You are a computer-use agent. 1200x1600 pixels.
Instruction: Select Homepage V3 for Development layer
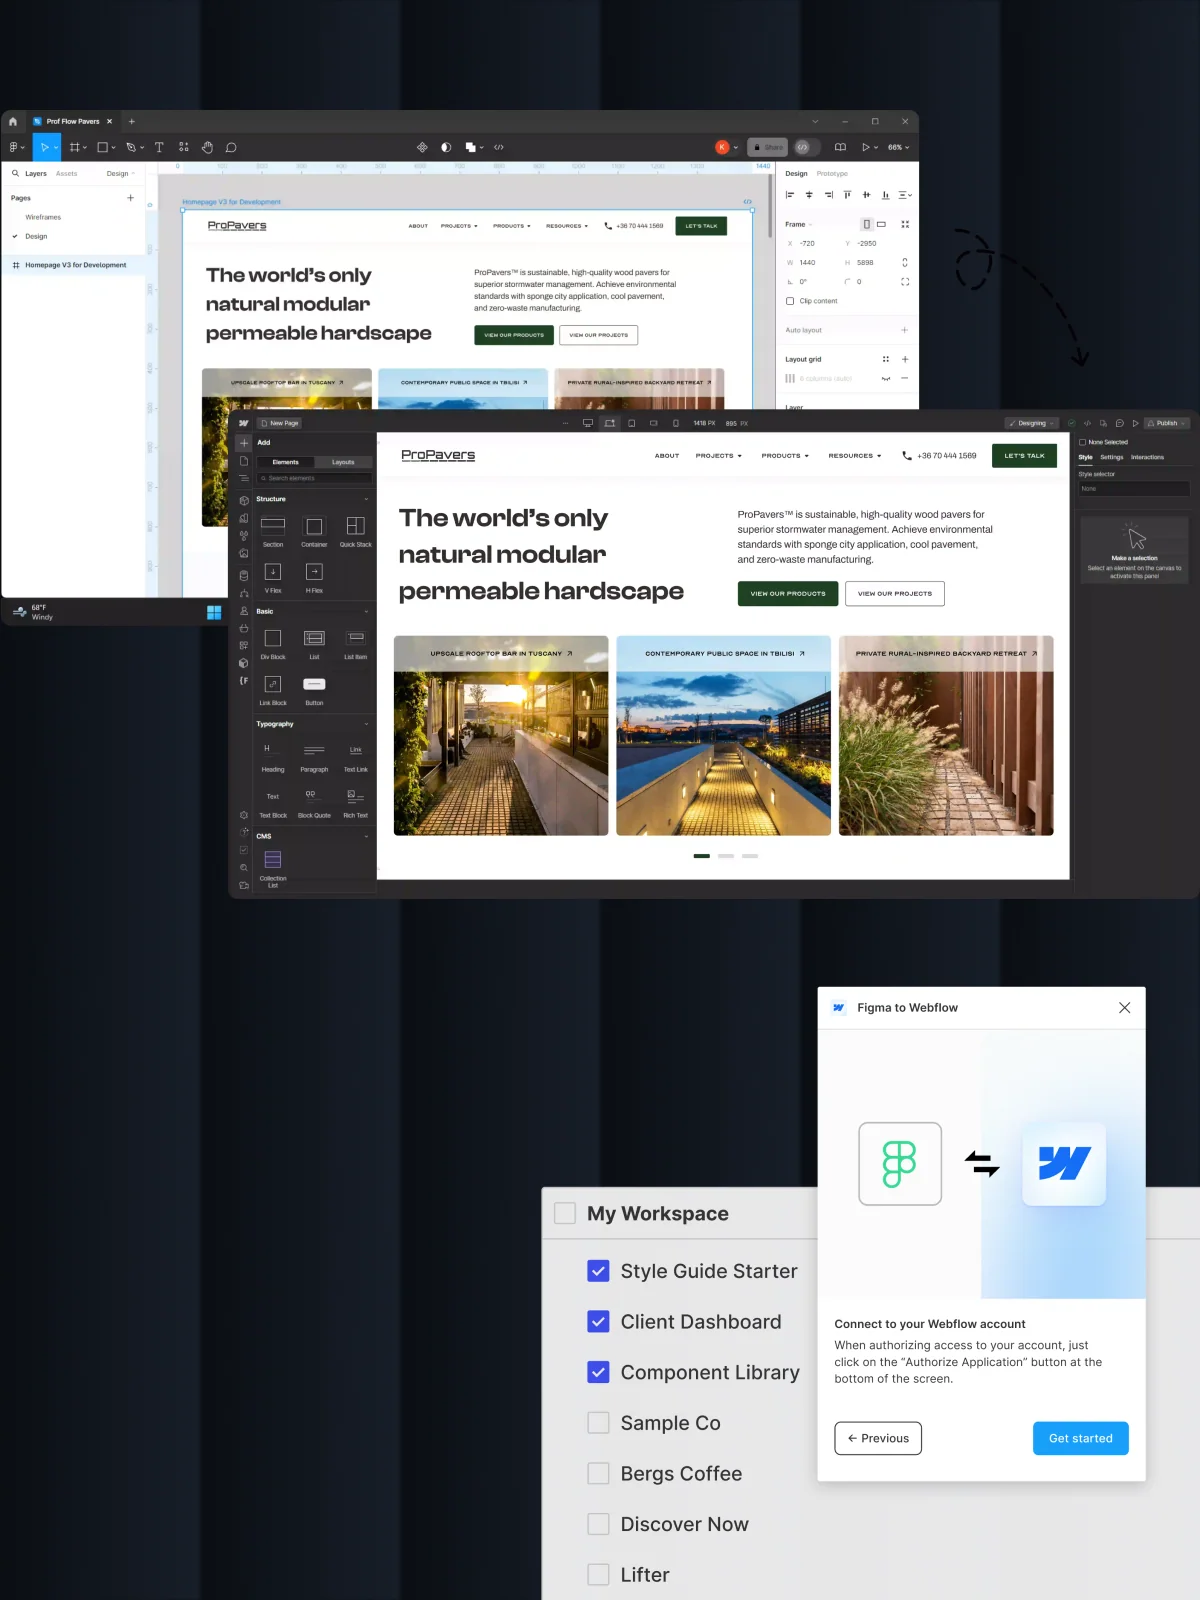click(x=75, y=265)
